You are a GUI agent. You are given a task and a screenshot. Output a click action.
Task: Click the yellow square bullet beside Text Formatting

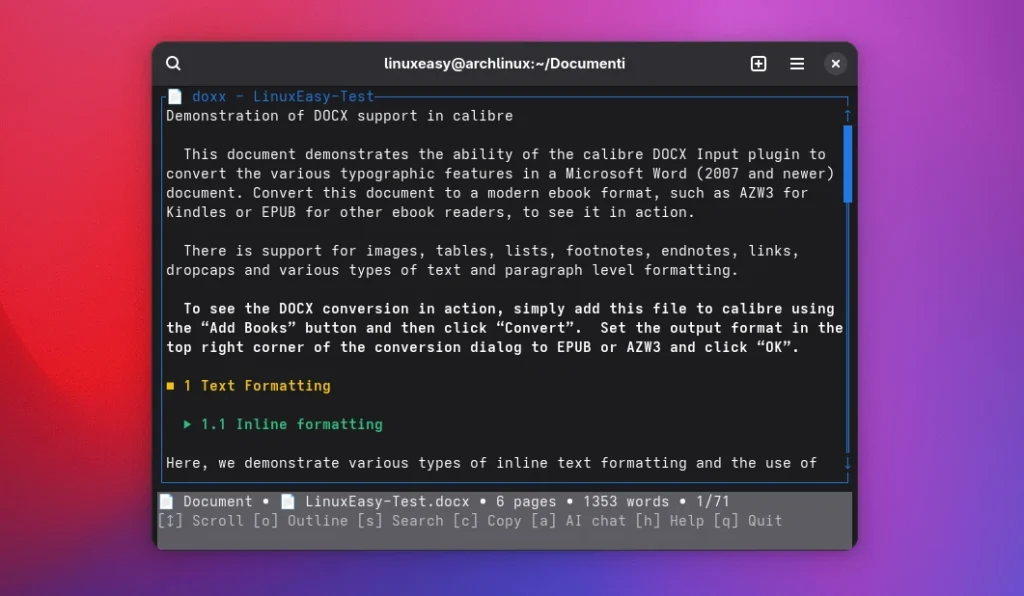click(170, 385)
